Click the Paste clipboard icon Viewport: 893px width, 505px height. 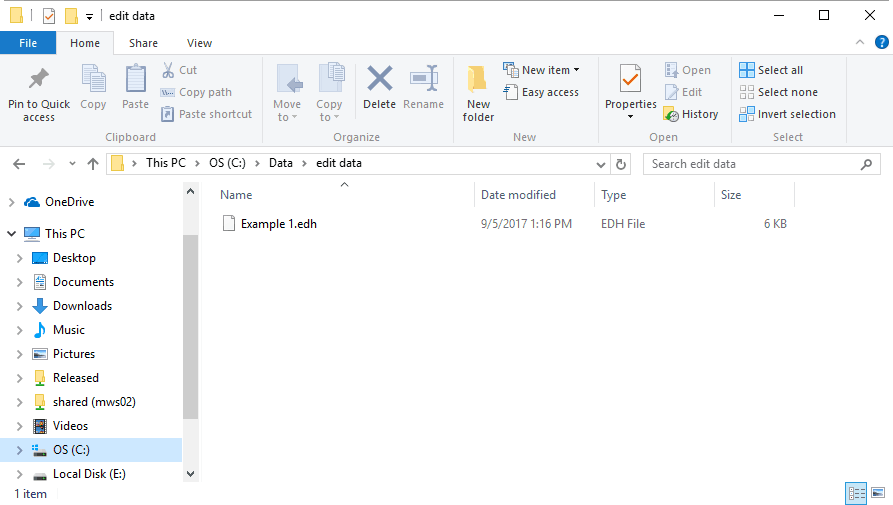coord(135,87)
